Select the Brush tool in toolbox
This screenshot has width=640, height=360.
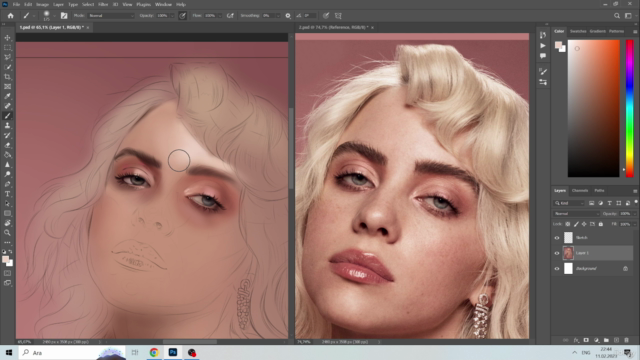(x=7, y=116)
